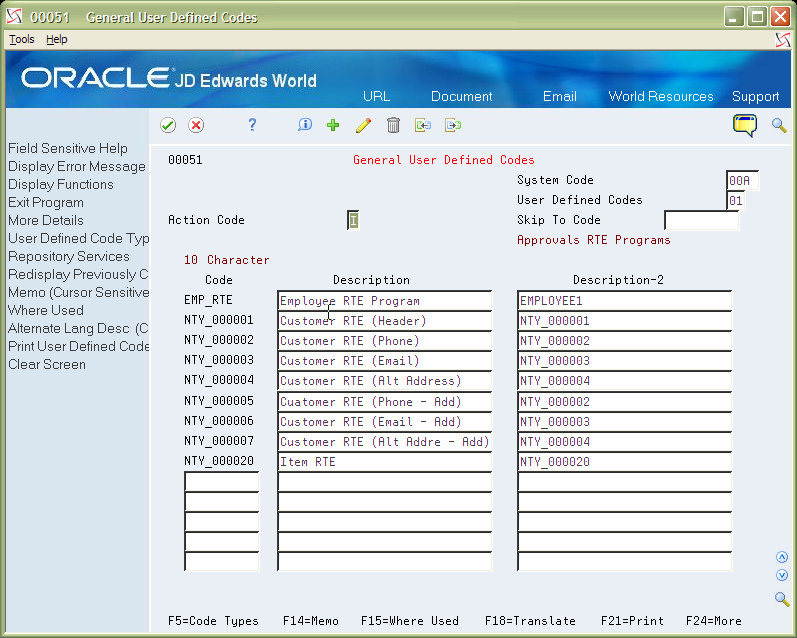Click the Inquire info icon
Image resolution: width=797 pixels, height=638 pixels.
click(x=304, y=125)
